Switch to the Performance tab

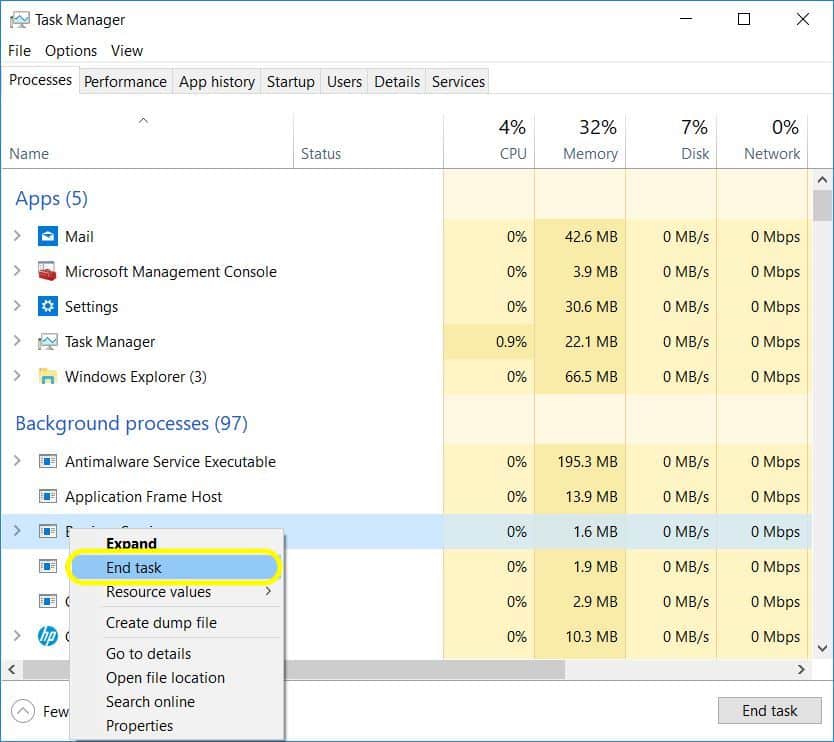click(125, 82)
